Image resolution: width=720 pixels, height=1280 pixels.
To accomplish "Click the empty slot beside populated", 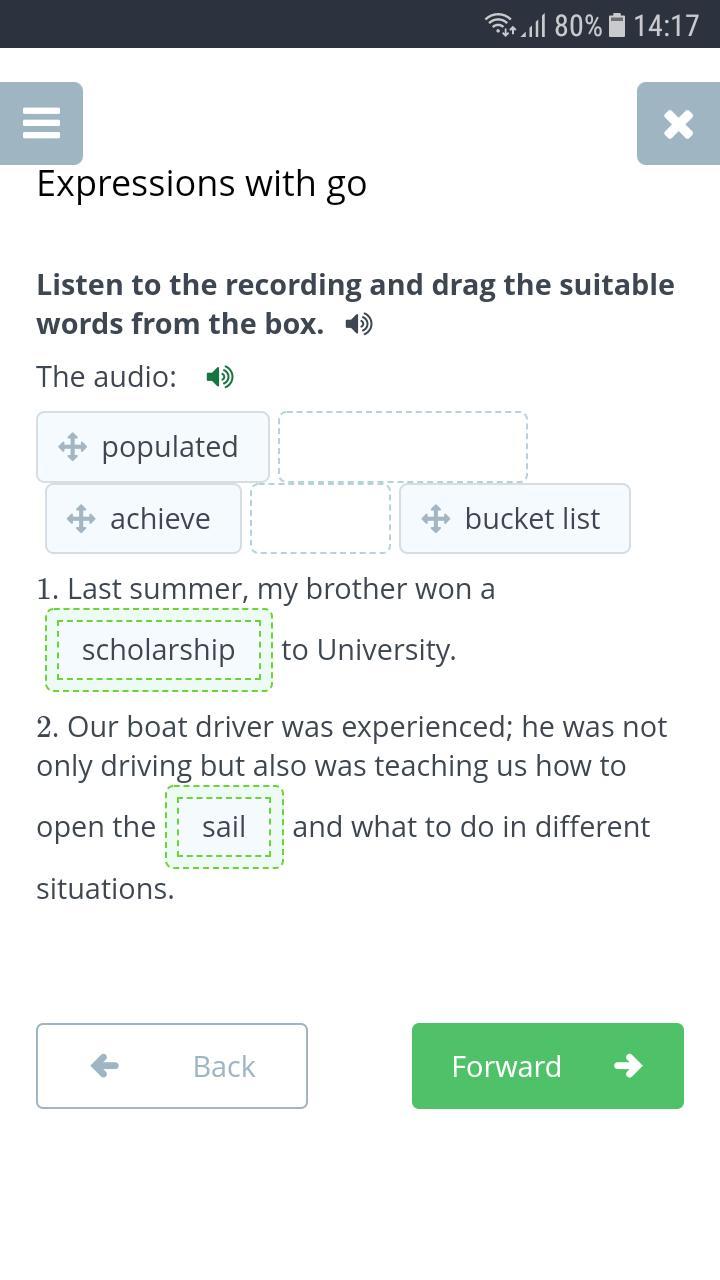I will tap(403, 447).
